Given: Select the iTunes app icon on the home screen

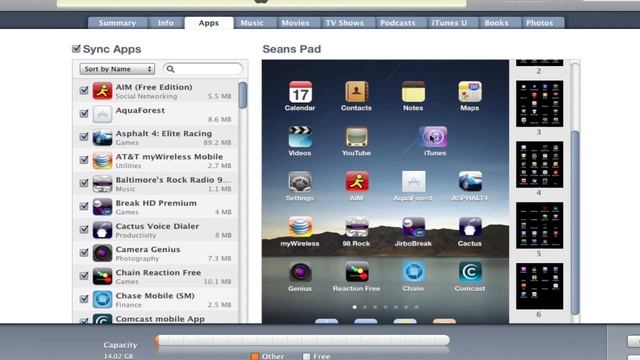Looking at the screenshot, I should click(x=434, y=137).
